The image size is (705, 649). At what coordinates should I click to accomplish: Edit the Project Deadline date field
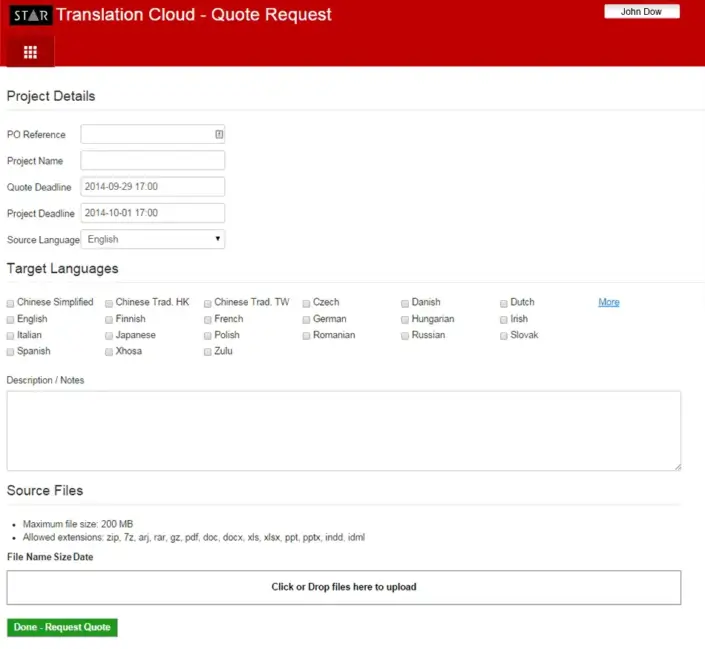tap(153, 213)
